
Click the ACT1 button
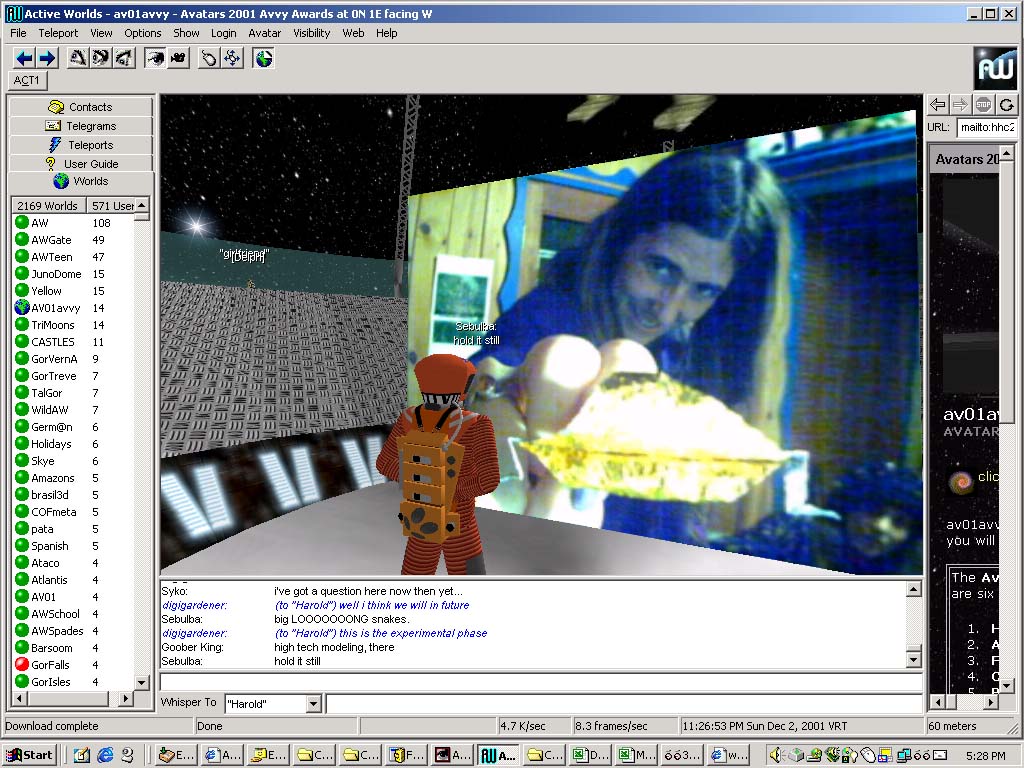point(27,80)
